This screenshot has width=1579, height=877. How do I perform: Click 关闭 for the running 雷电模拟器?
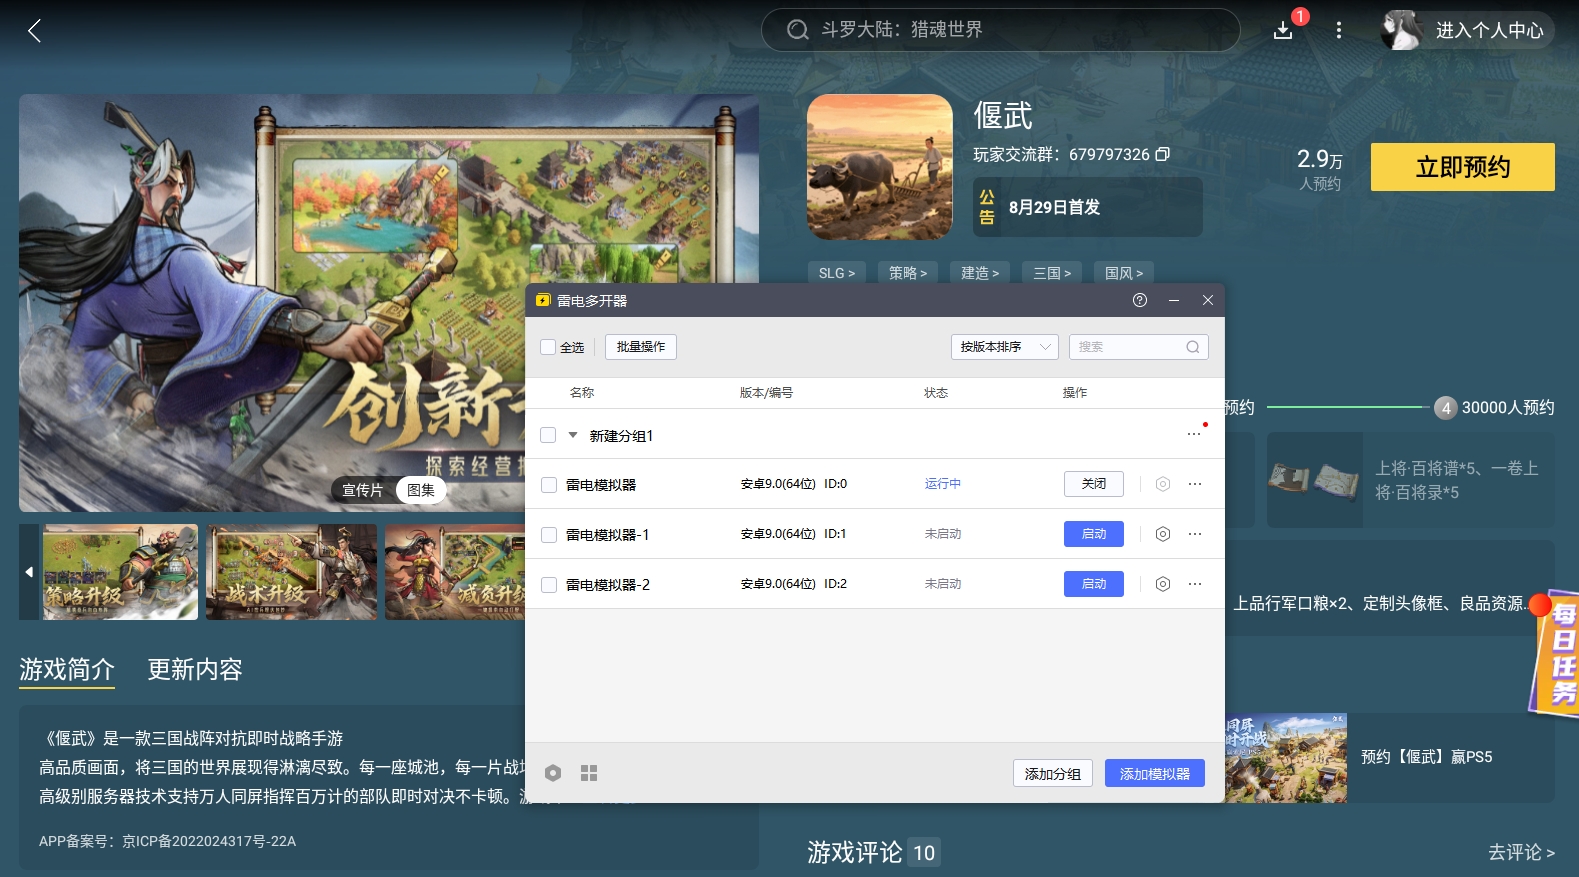(1094, 484)
